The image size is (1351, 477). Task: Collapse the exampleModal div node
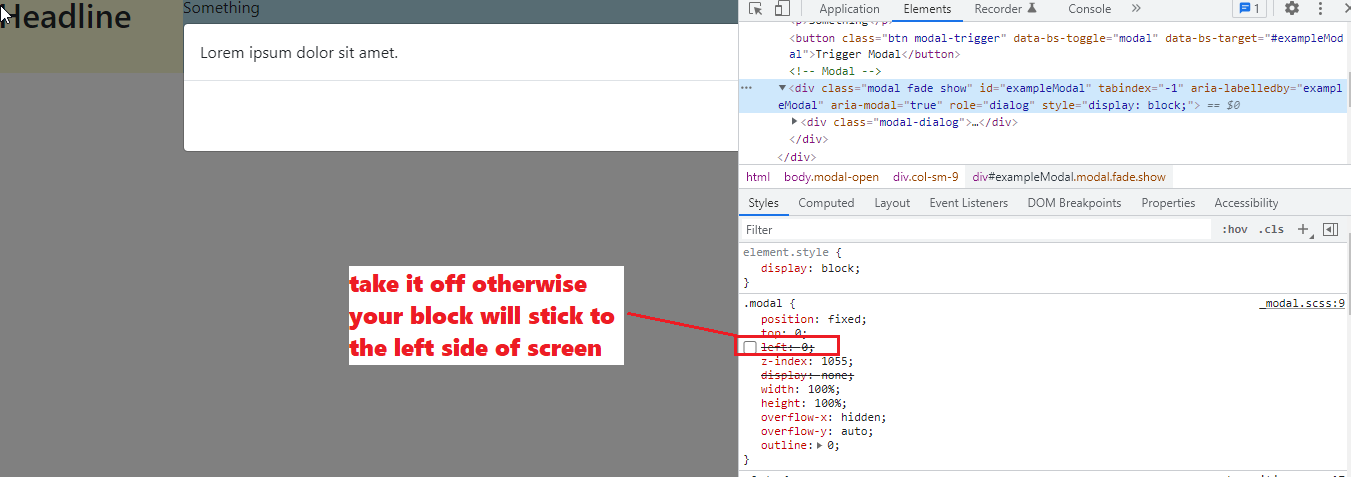[782, 88]
